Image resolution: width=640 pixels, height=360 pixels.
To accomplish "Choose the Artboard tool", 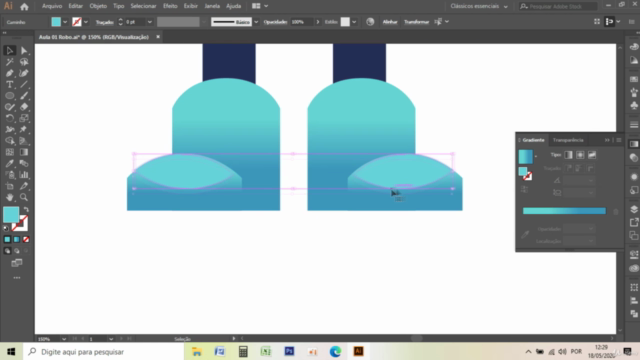I will pos(10,186).
